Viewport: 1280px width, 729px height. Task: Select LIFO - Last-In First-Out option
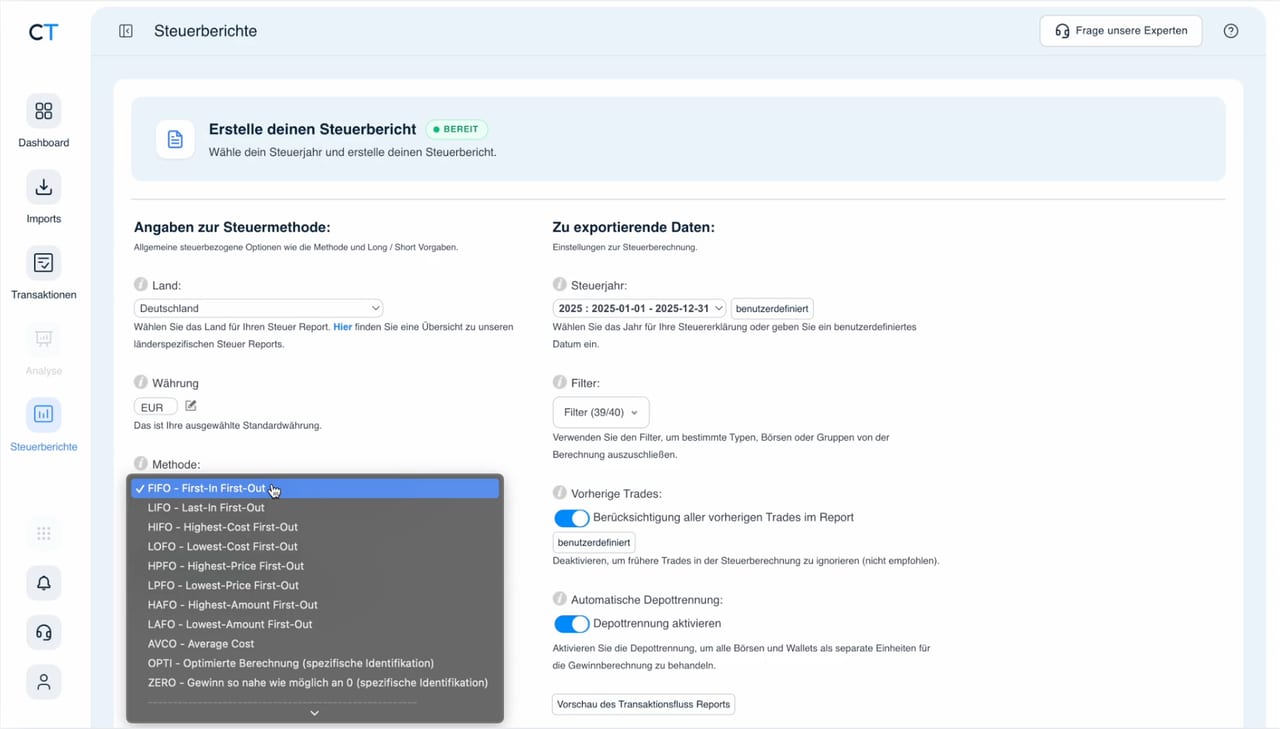315,508
